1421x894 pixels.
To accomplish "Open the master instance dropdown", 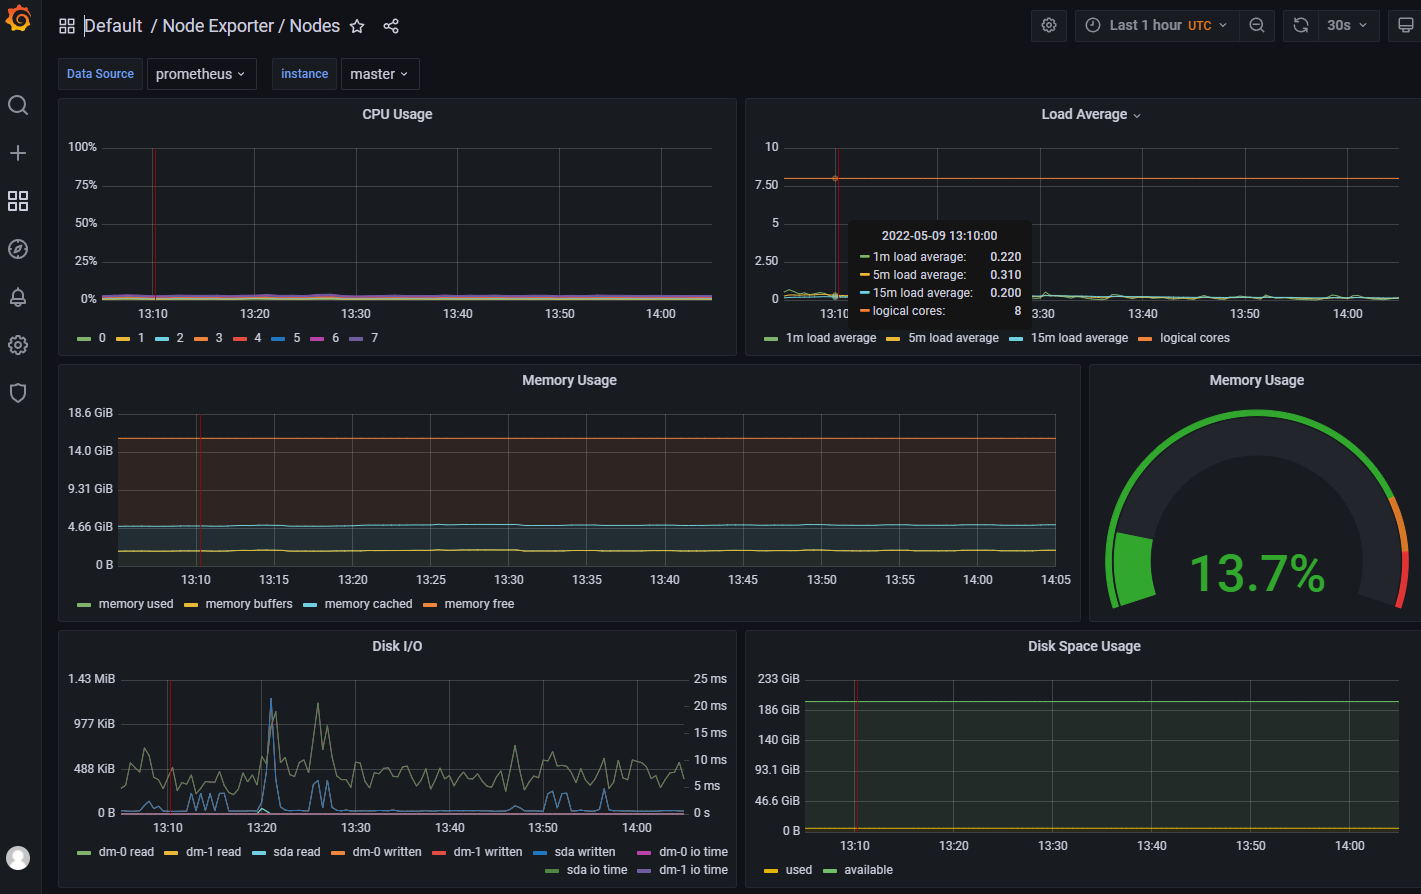I will pos(380,74).
